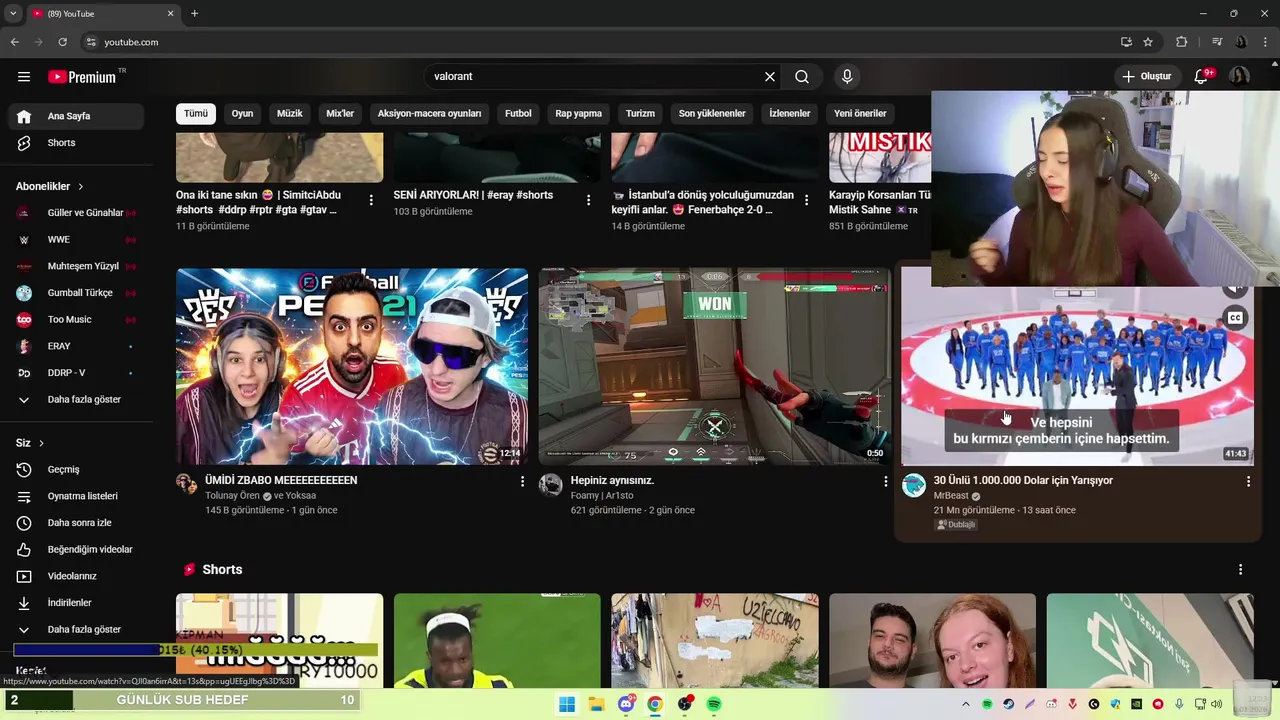Open İndirilenler in sidebar
Screen dimensions: 1280x720
tap(76, 603)
